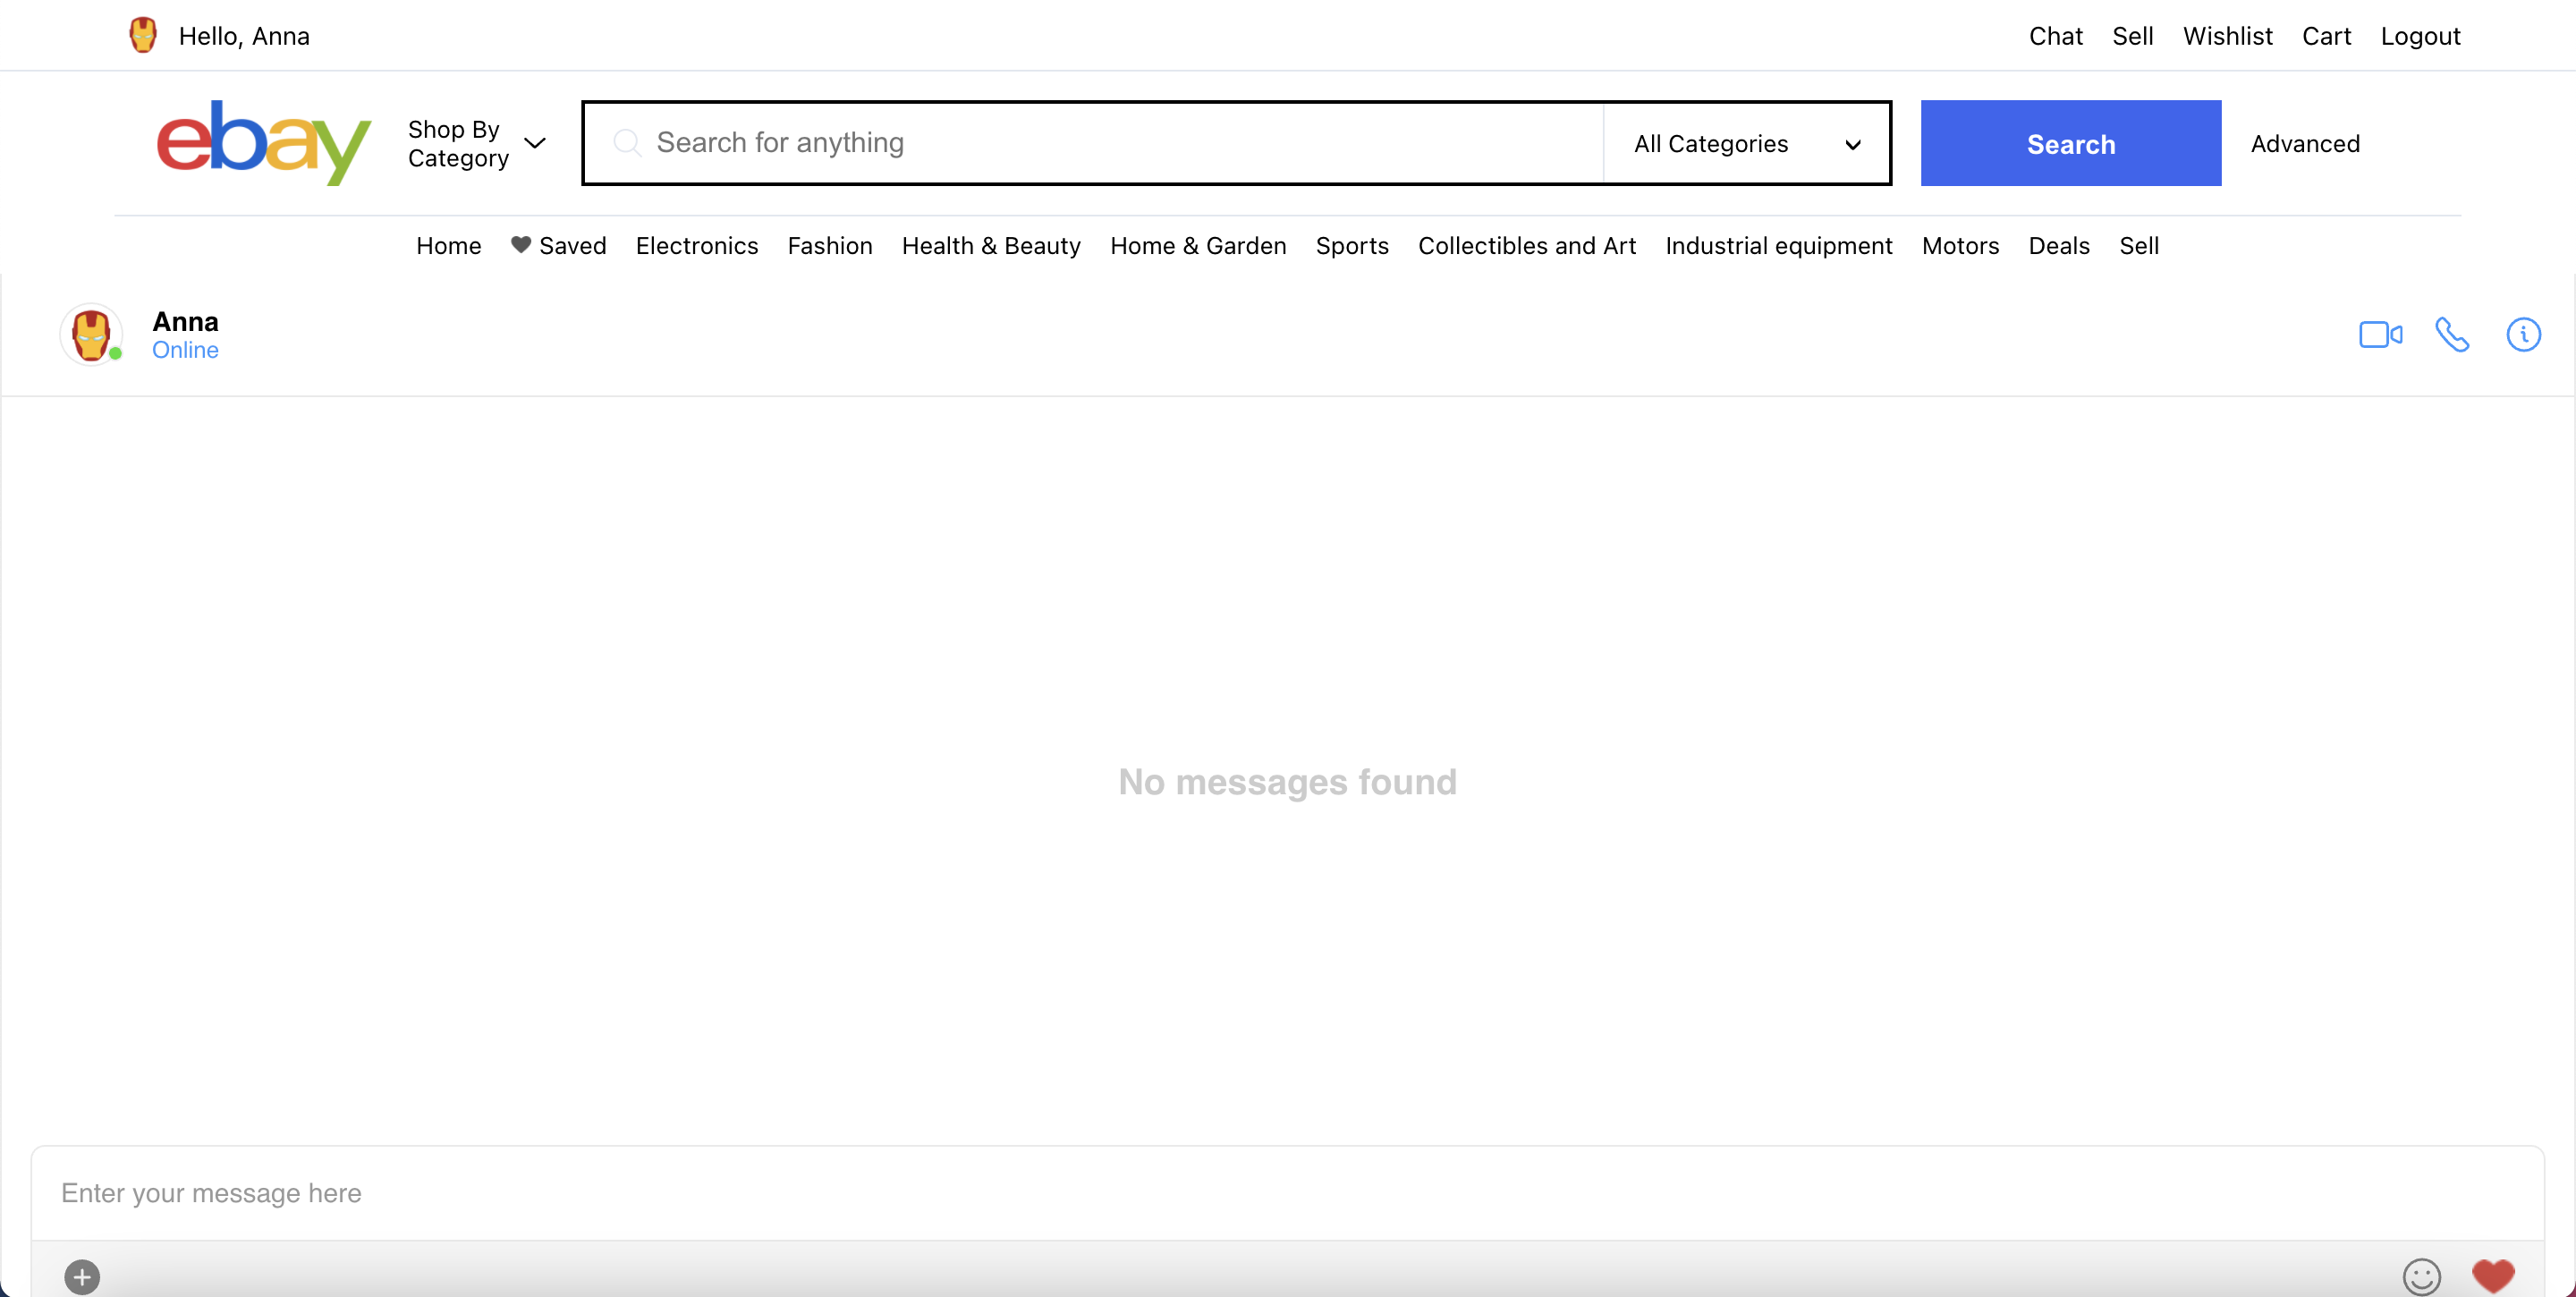Click the blue Search button
Screen dimensions: 2576x1297
point(2070,143)
